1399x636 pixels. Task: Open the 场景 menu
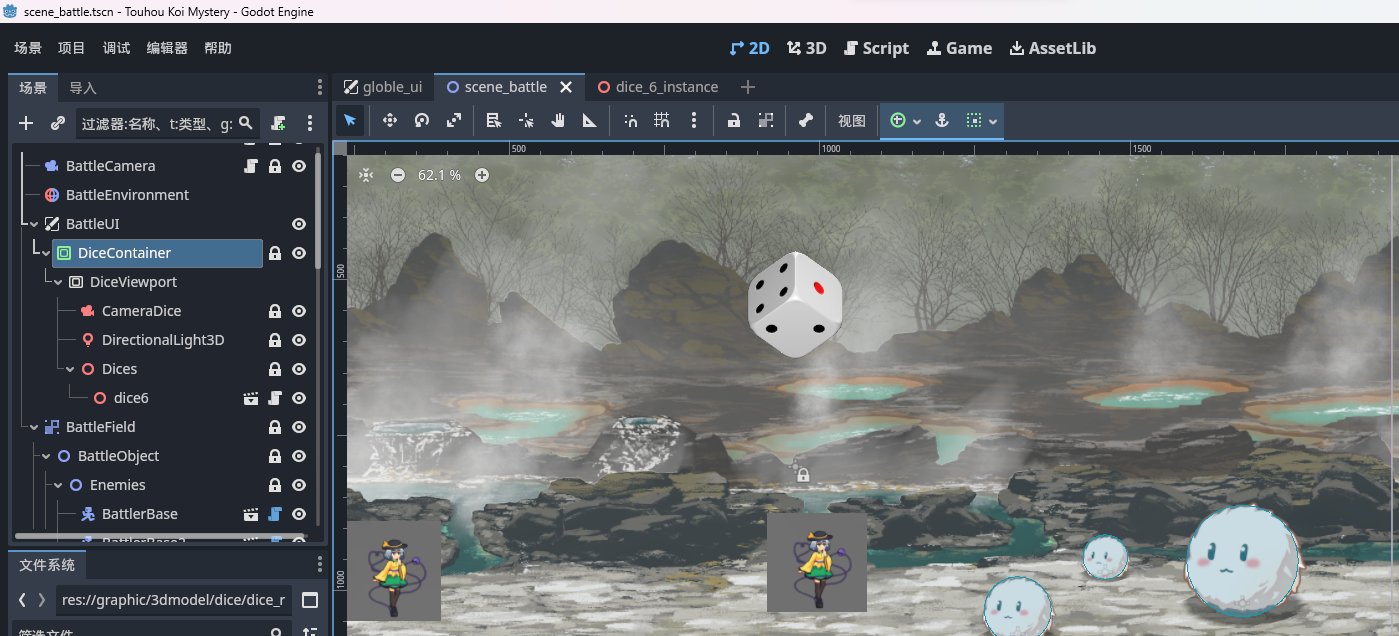(28, 48)
